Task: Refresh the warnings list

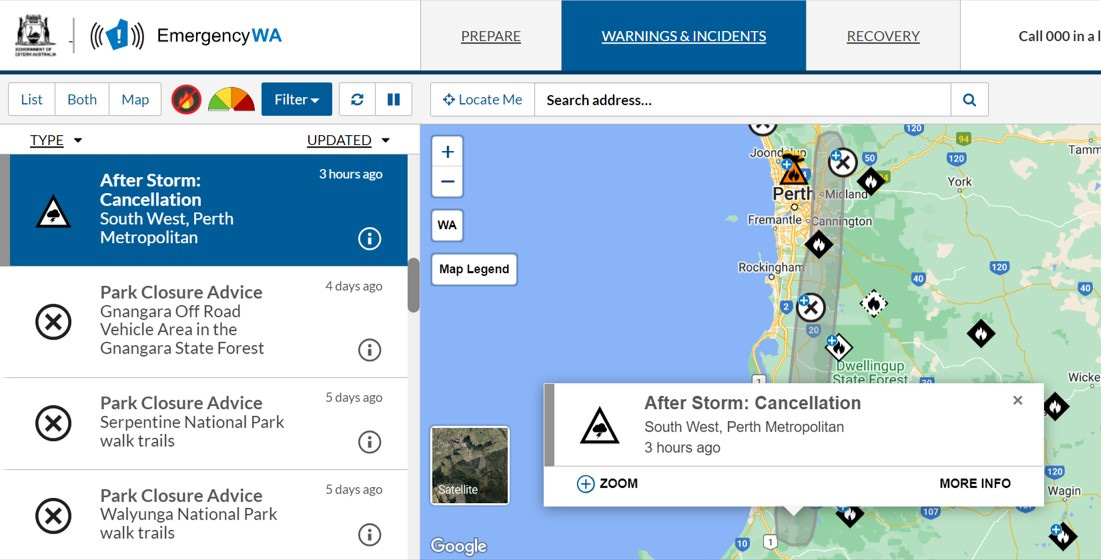Action: [357, 100]
